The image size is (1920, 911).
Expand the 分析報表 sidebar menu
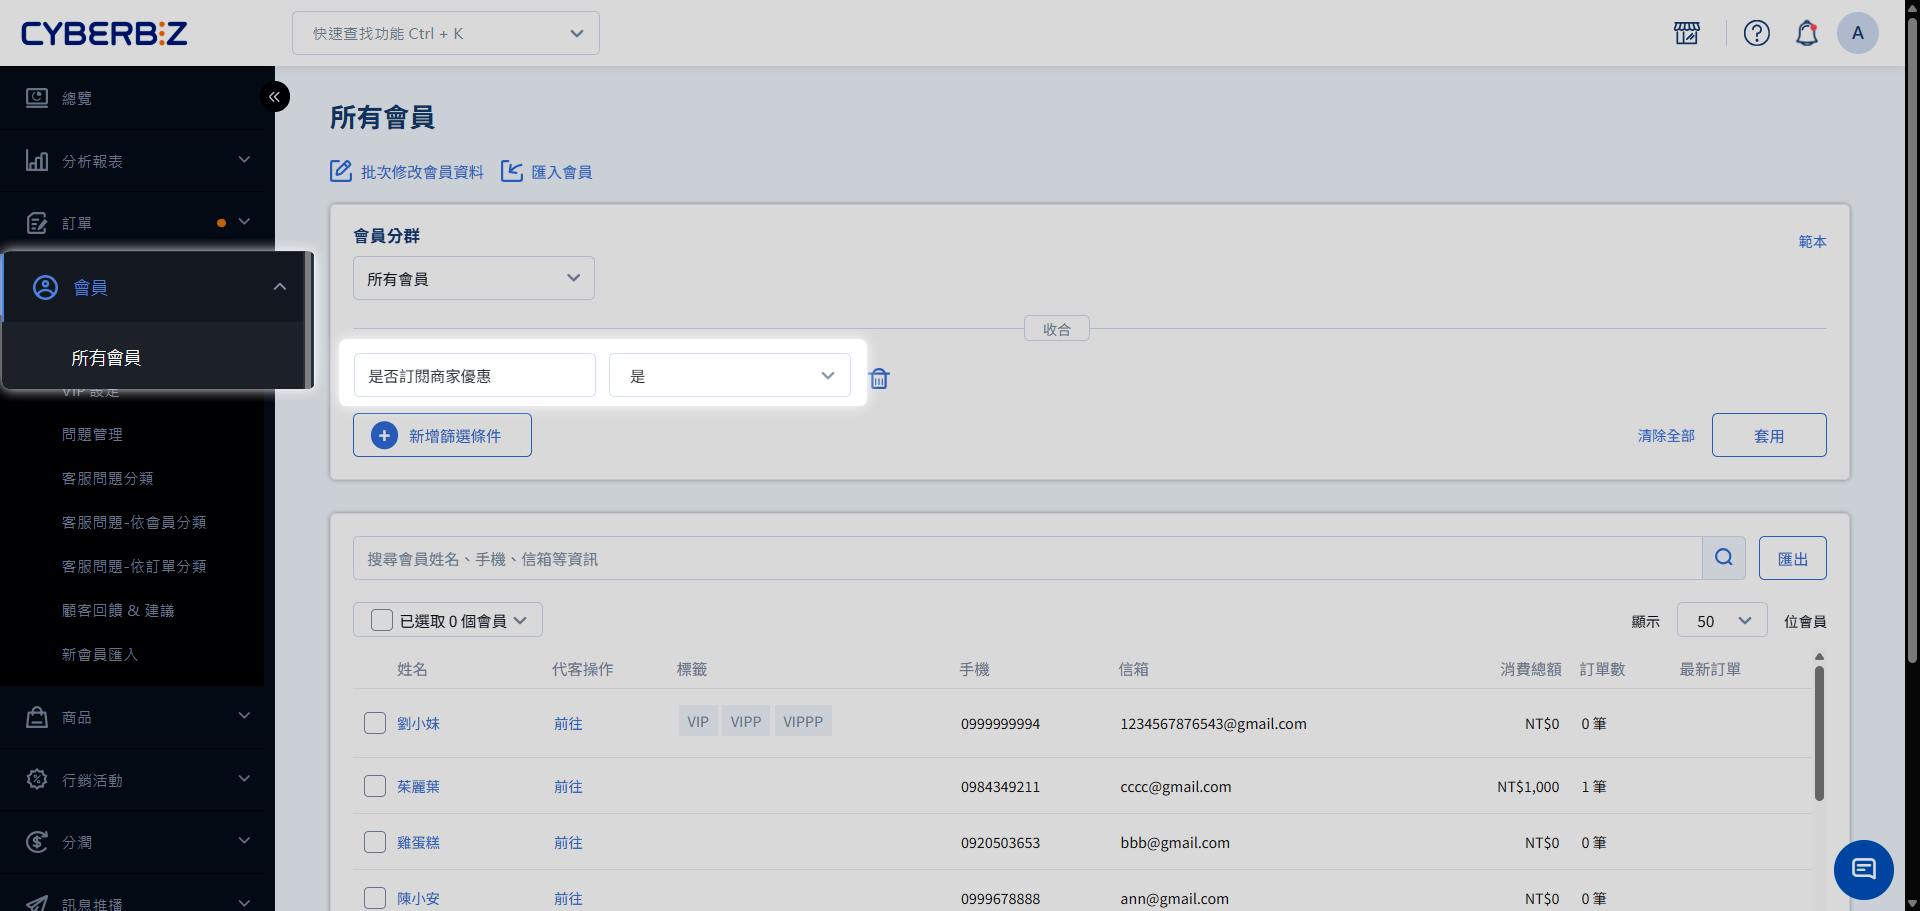click(137, 161)
